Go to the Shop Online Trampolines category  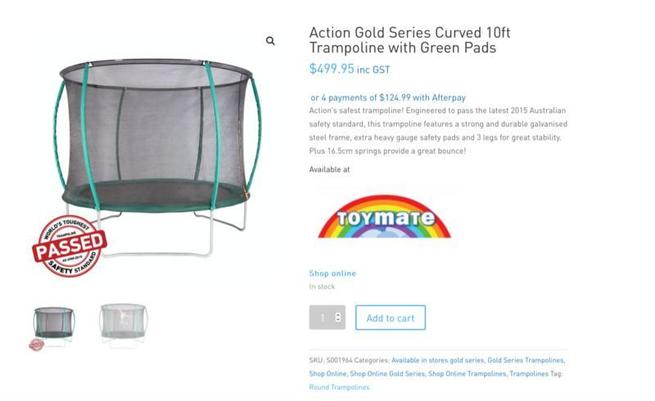pos(467,374)
